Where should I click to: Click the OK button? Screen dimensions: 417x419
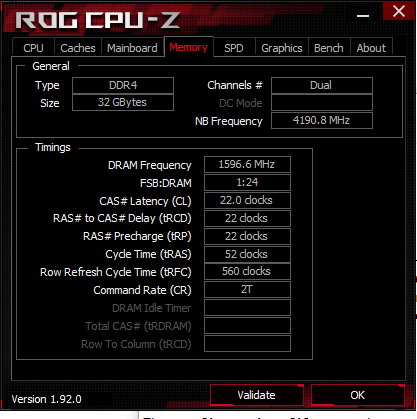tap(358, 395)
